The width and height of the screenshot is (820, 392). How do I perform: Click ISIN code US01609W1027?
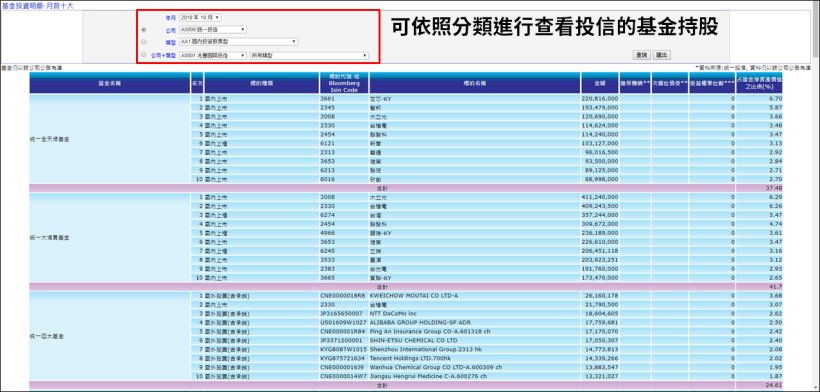coord(344,322)
